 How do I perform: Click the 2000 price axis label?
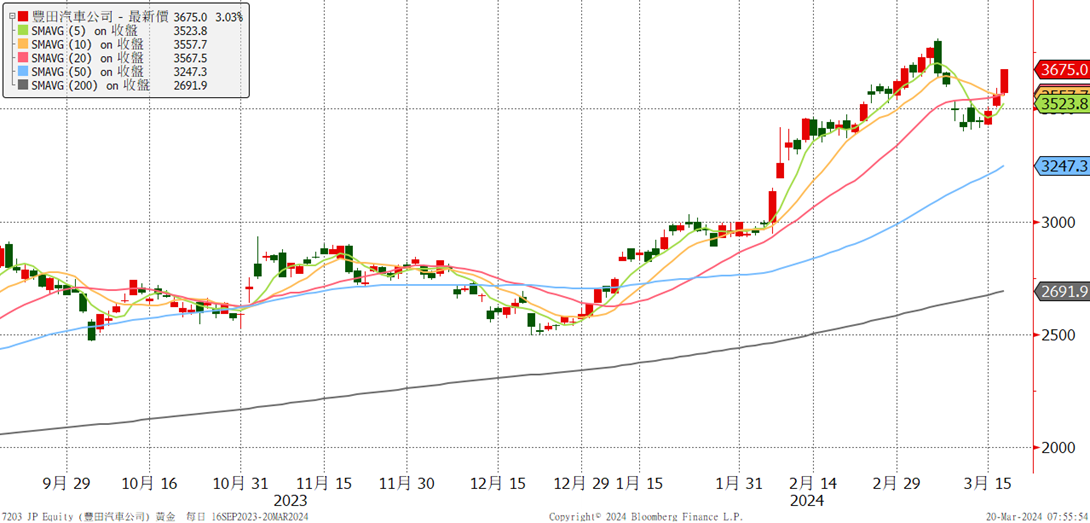coord(1057,448)
